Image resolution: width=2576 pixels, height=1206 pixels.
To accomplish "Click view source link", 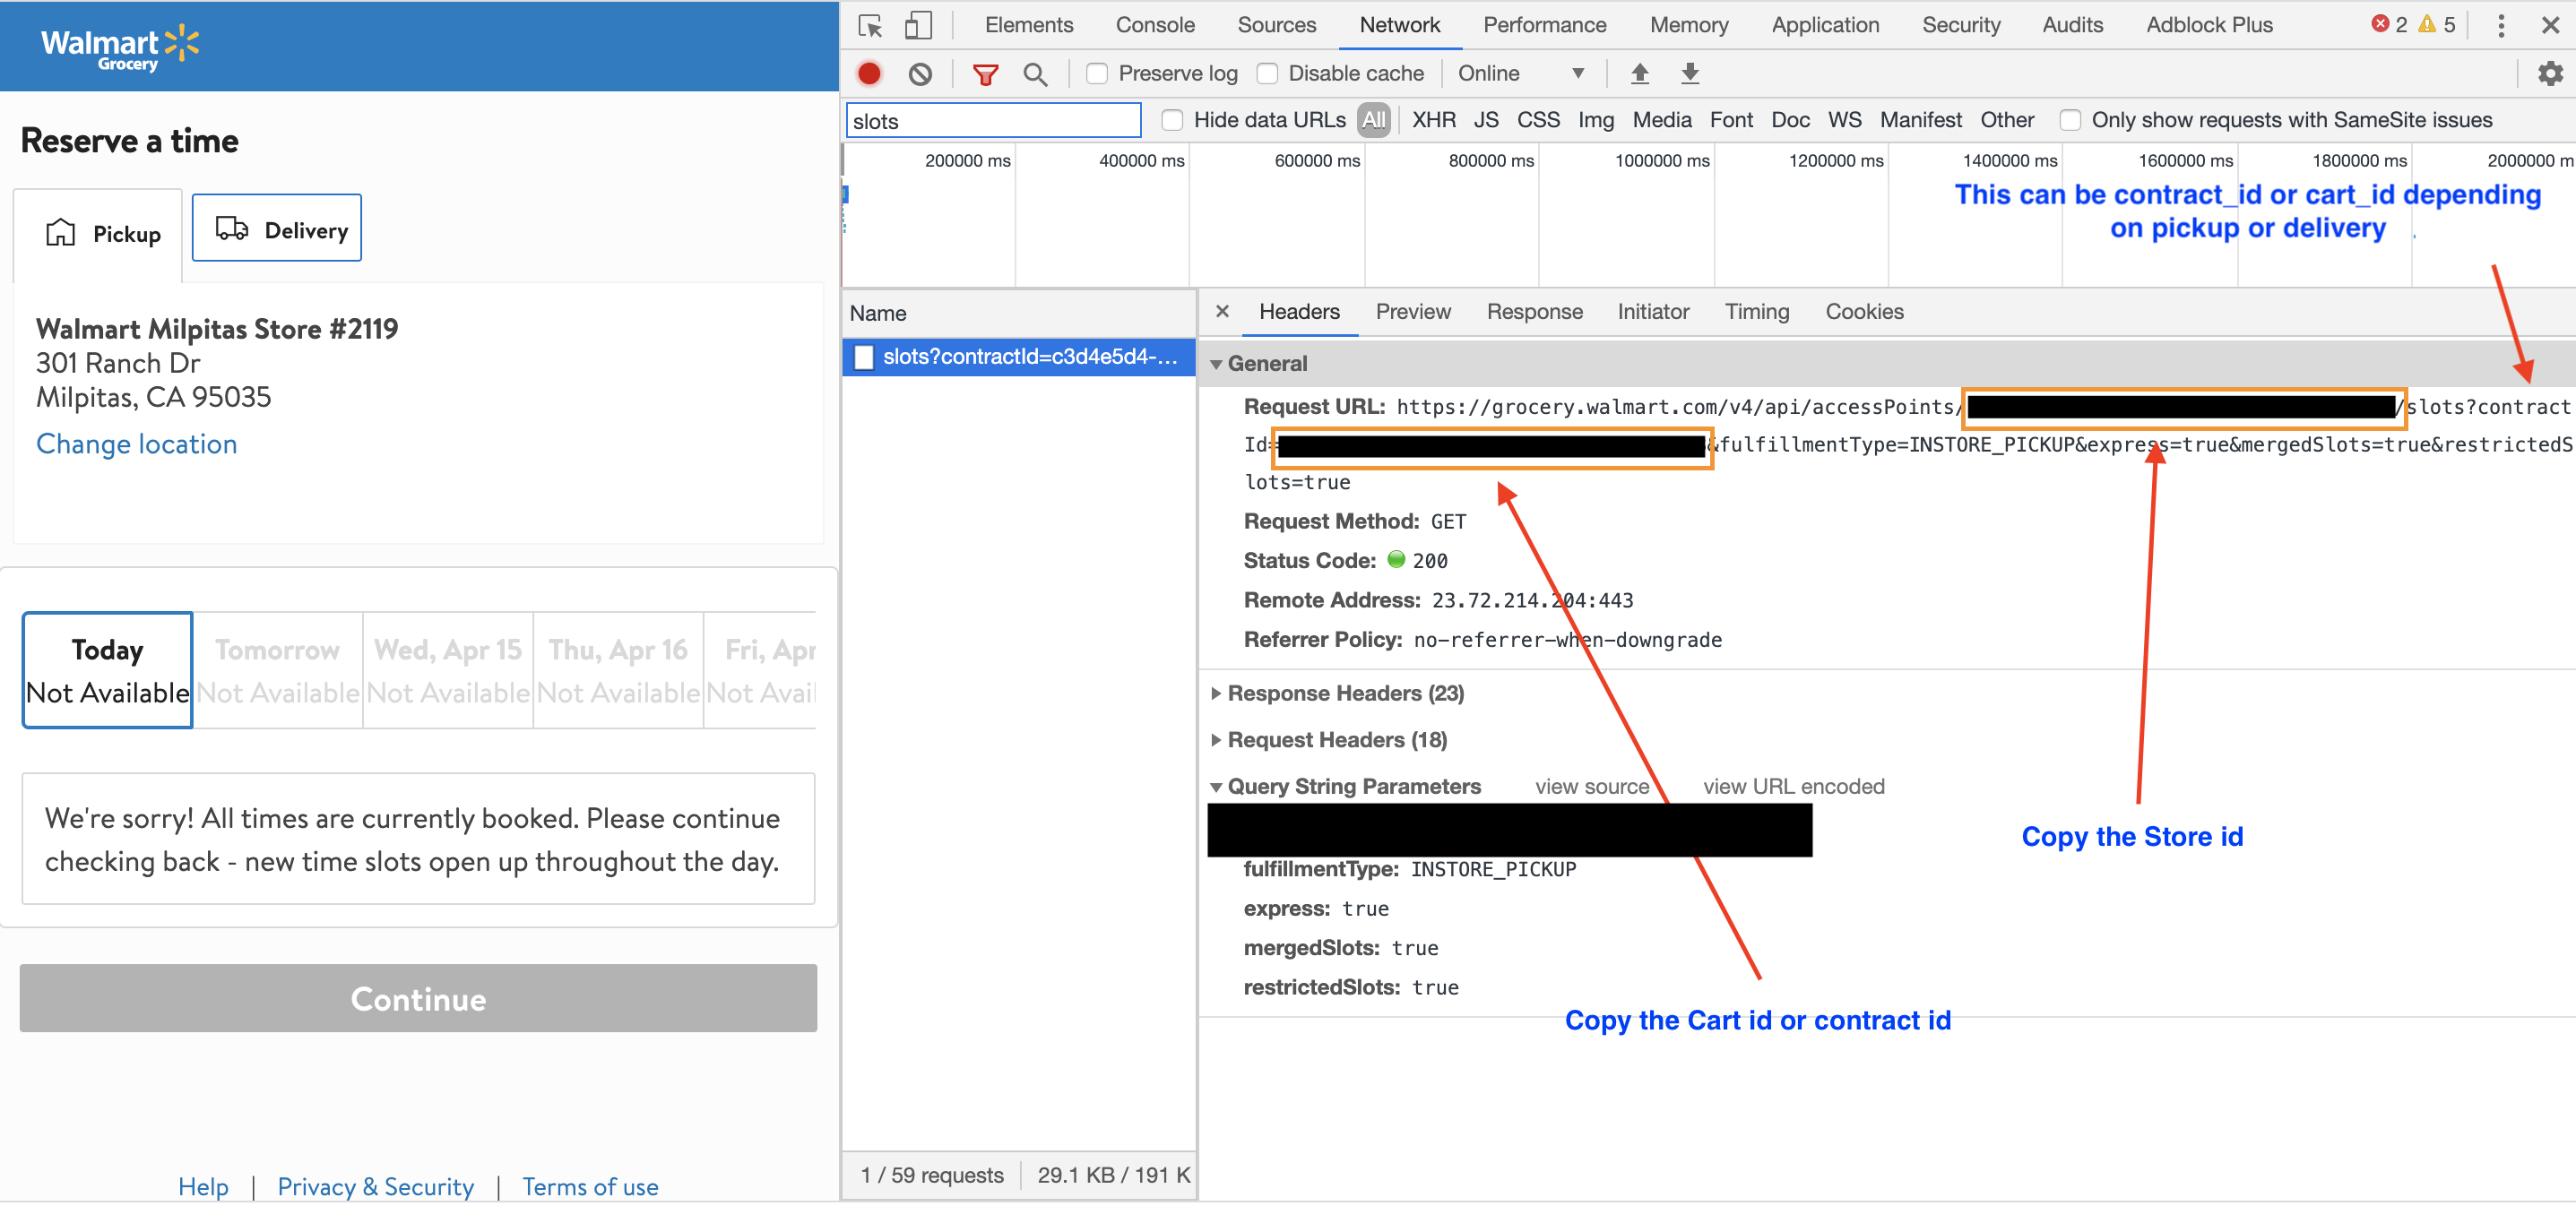I will click(1591, 786).
